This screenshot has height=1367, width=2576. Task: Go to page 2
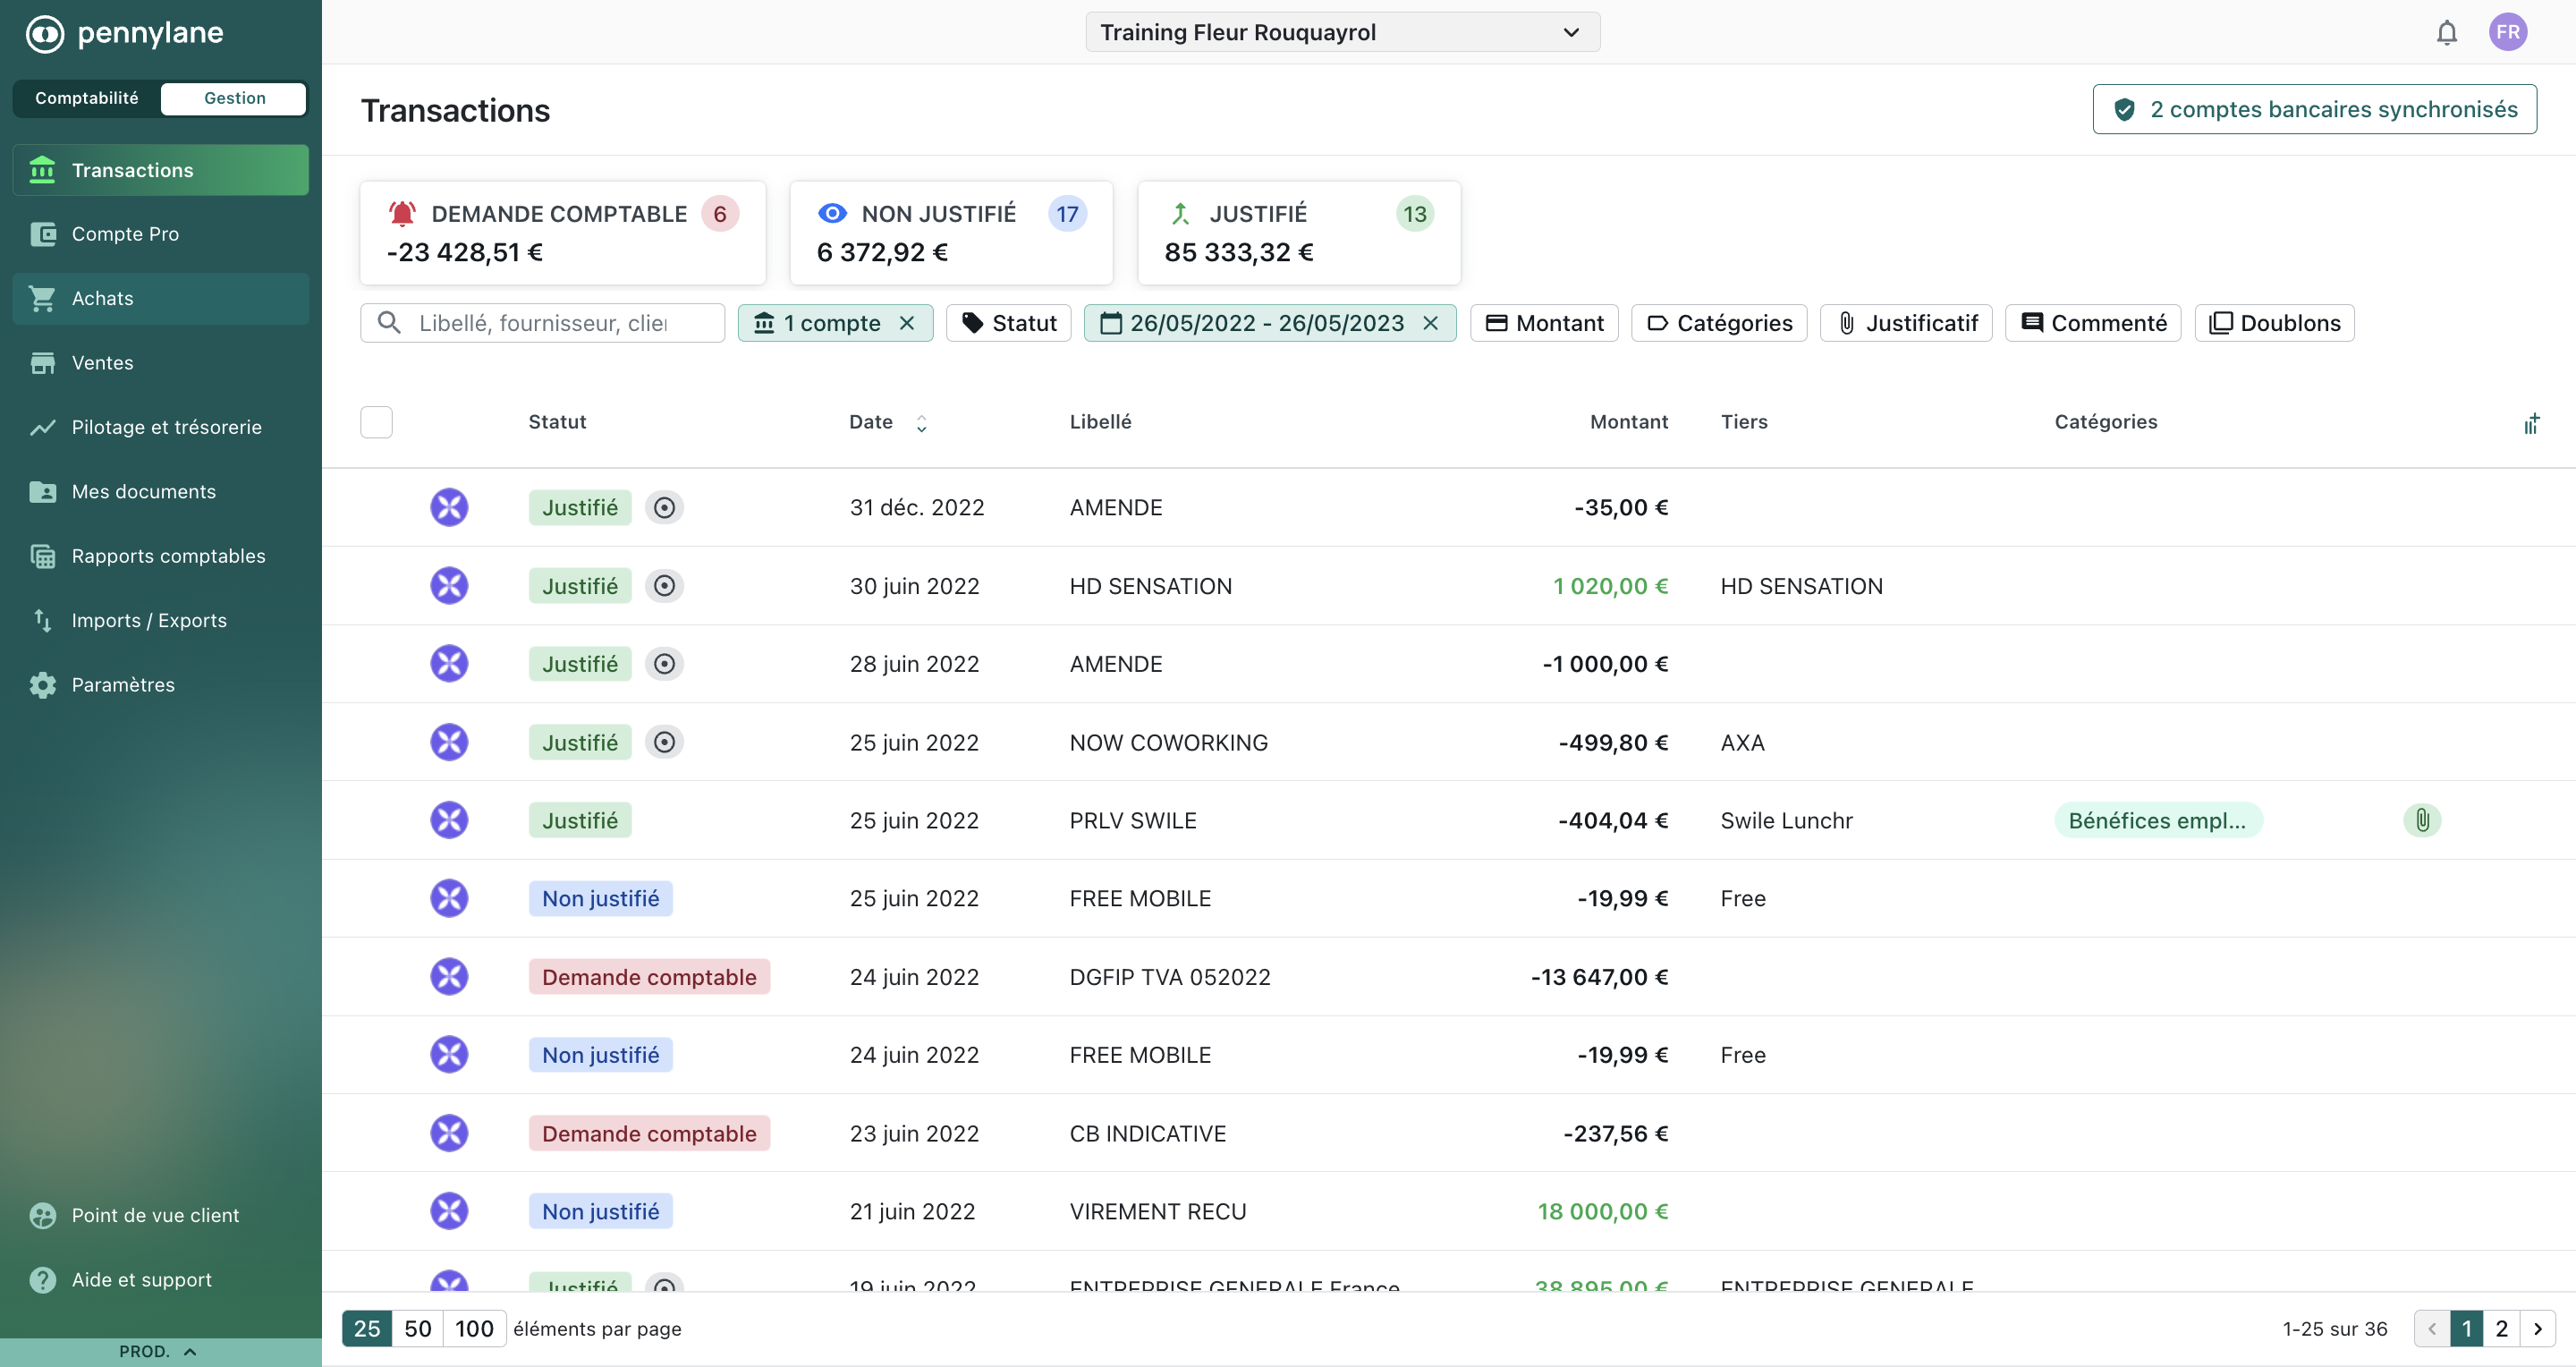tap(2501, 1328)
